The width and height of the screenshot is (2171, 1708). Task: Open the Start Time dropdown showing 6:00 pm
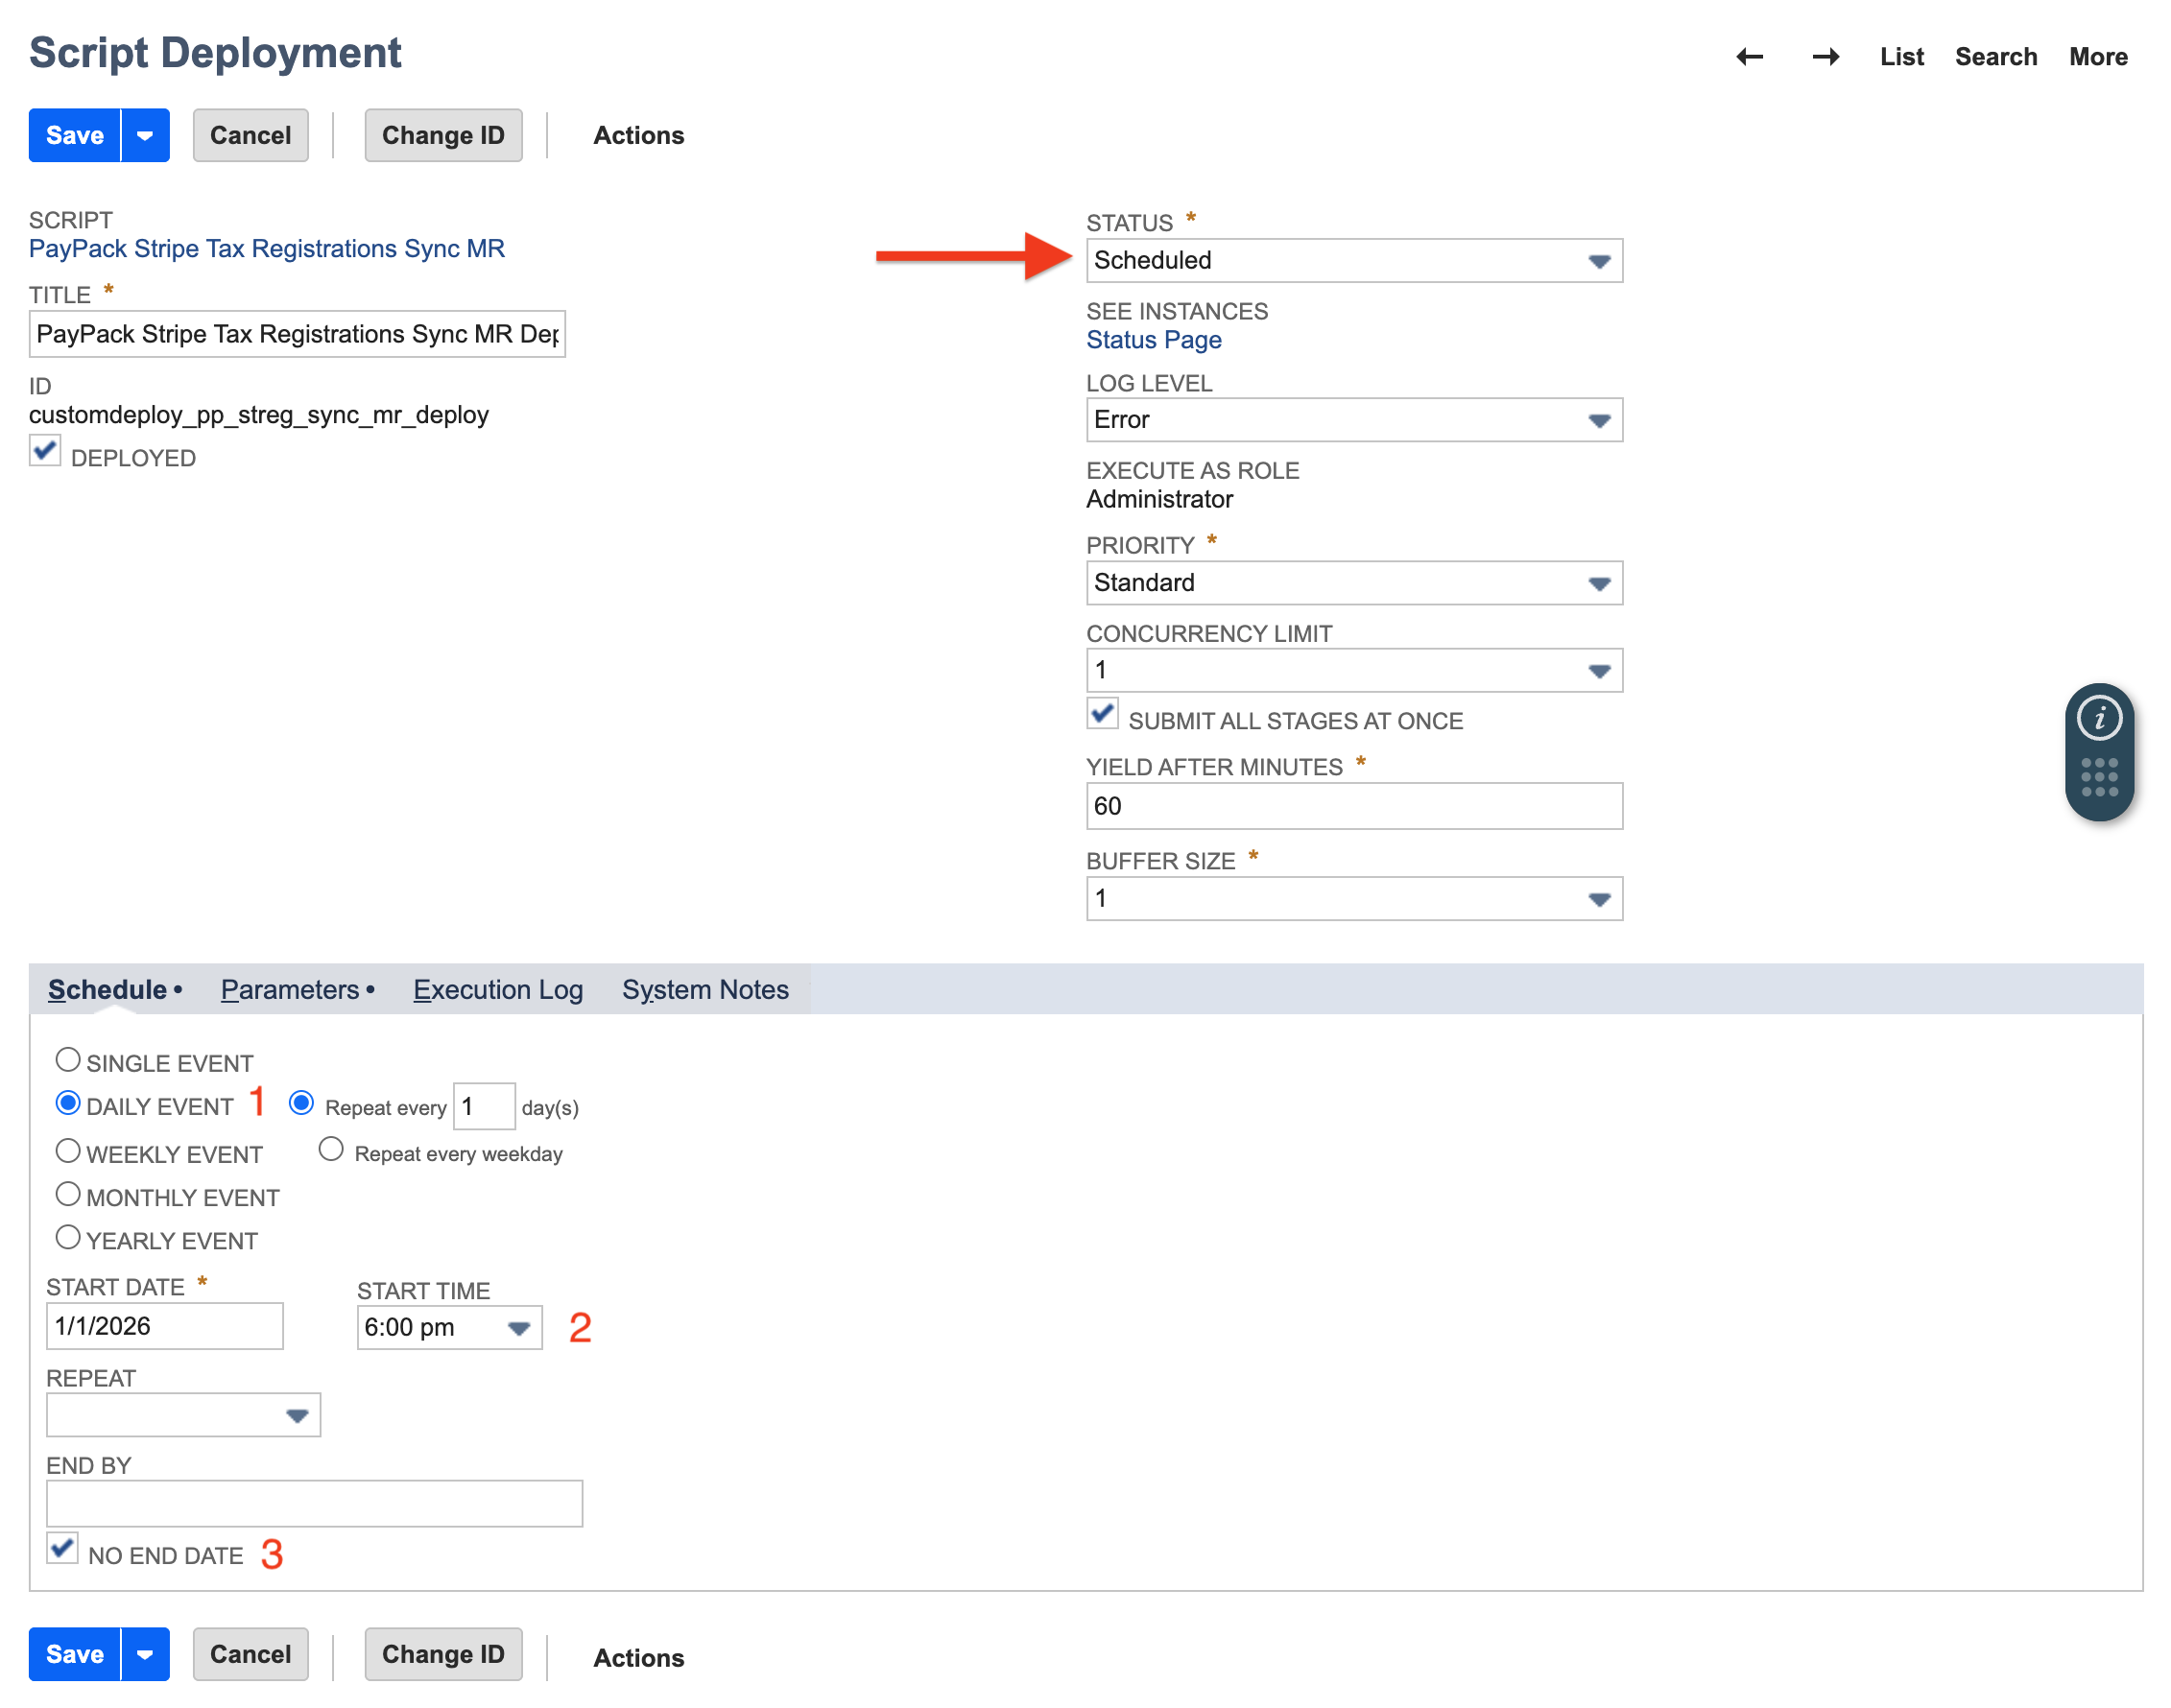coord(518,1327)
